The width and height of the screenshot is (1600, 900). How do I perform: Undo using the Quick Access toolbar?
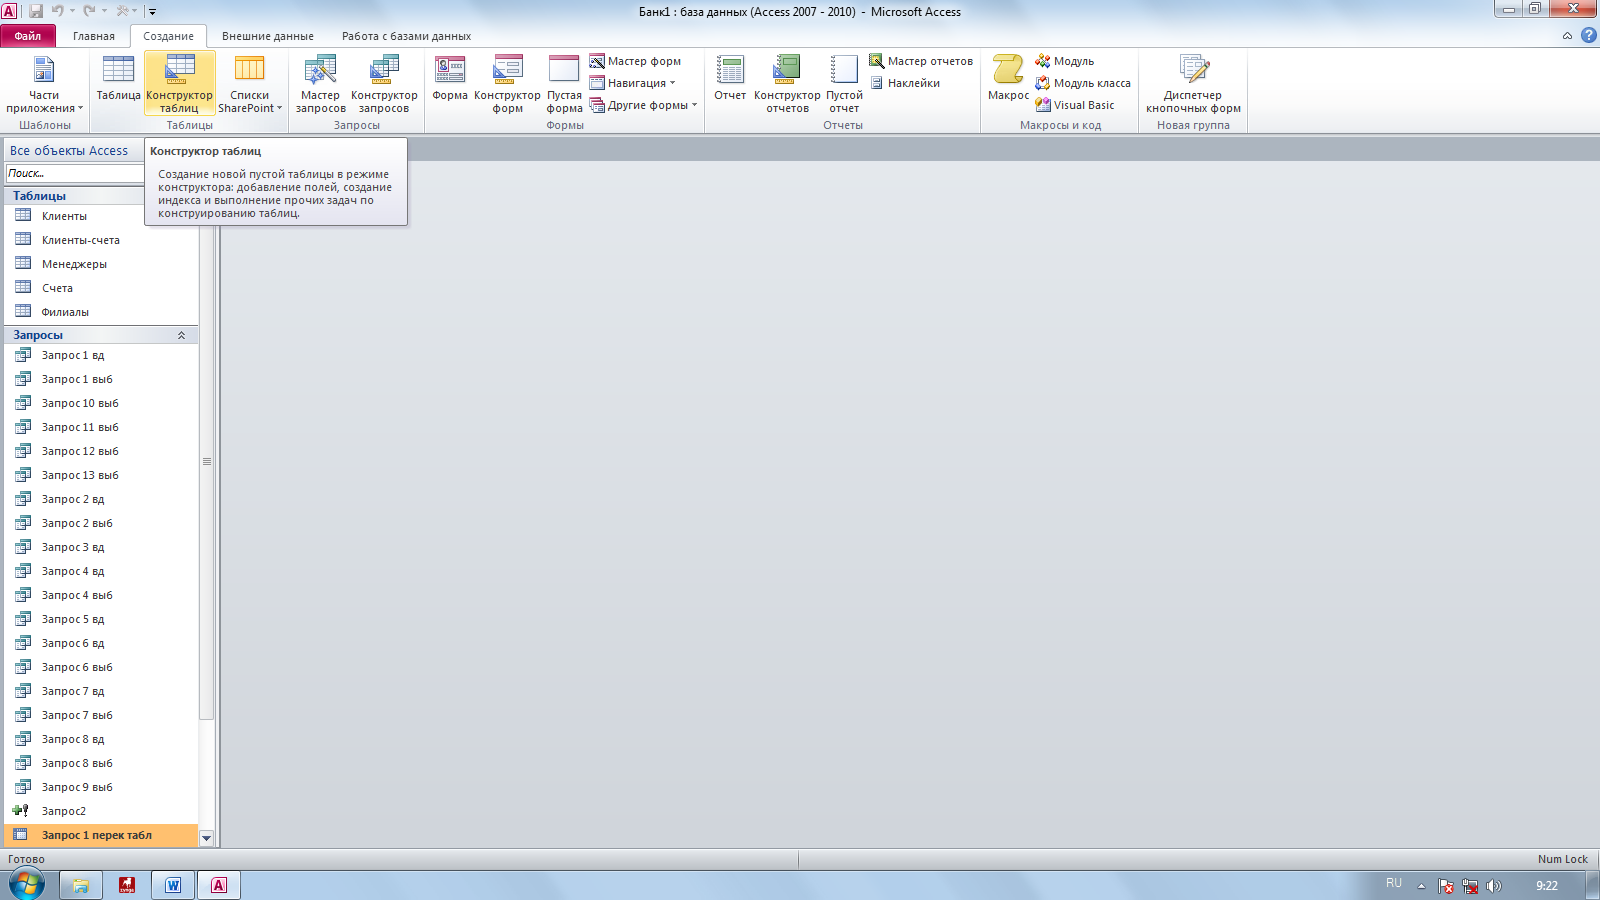point(58,11)
